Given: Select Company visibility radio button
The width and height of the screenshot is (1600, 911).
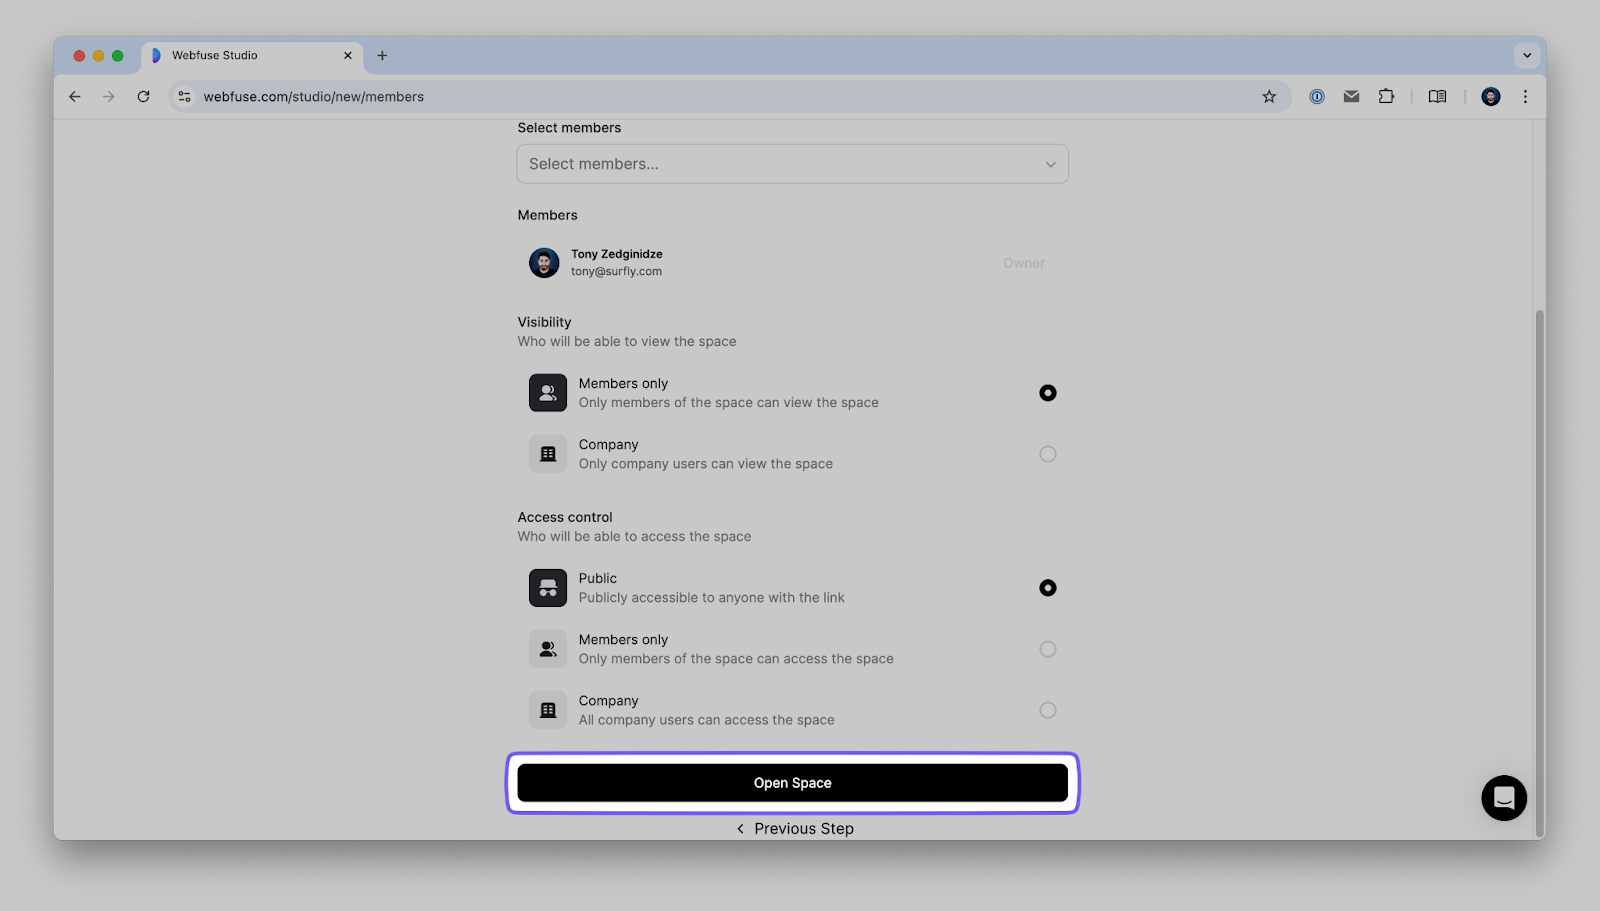Looking at the screenshot, I should 1047,454.
